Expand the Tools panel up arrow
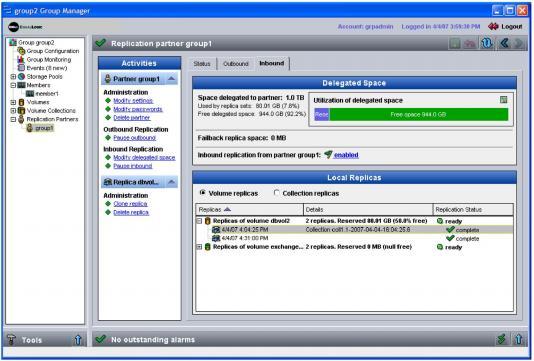 pyautogui.click(x=78, y=340)
